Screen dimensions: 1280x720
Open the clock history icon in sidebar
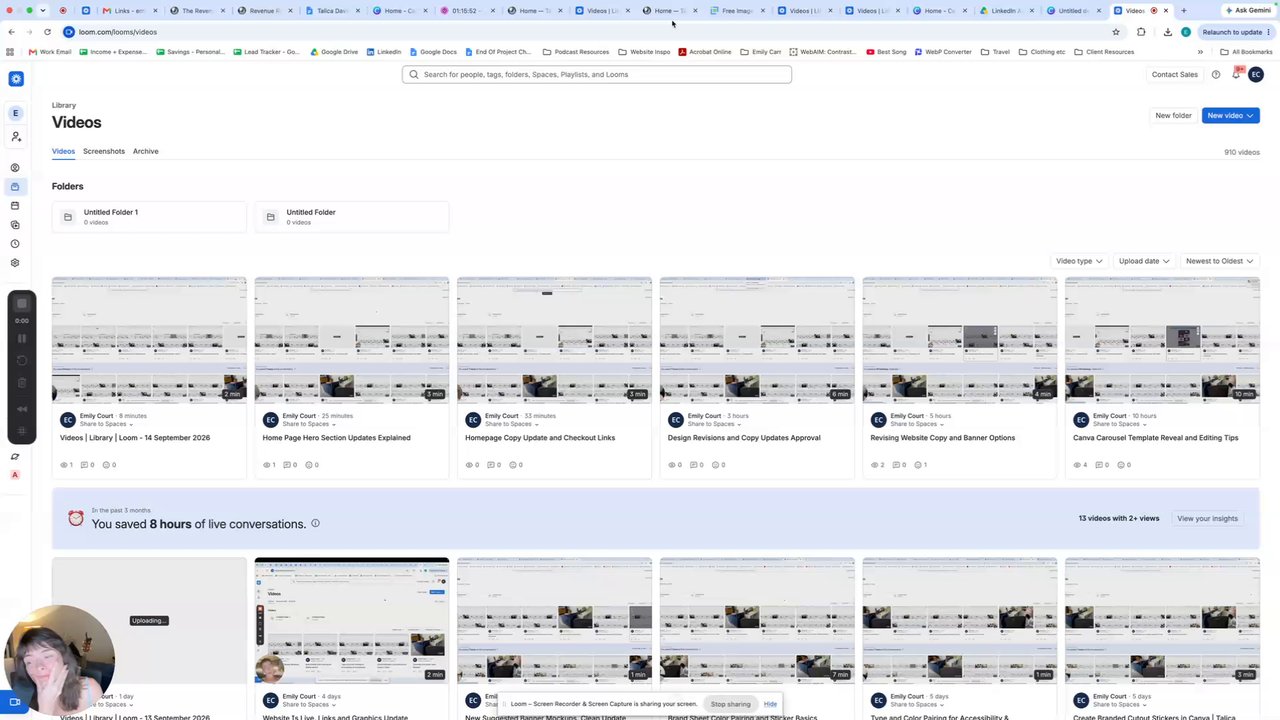point(15,244)
